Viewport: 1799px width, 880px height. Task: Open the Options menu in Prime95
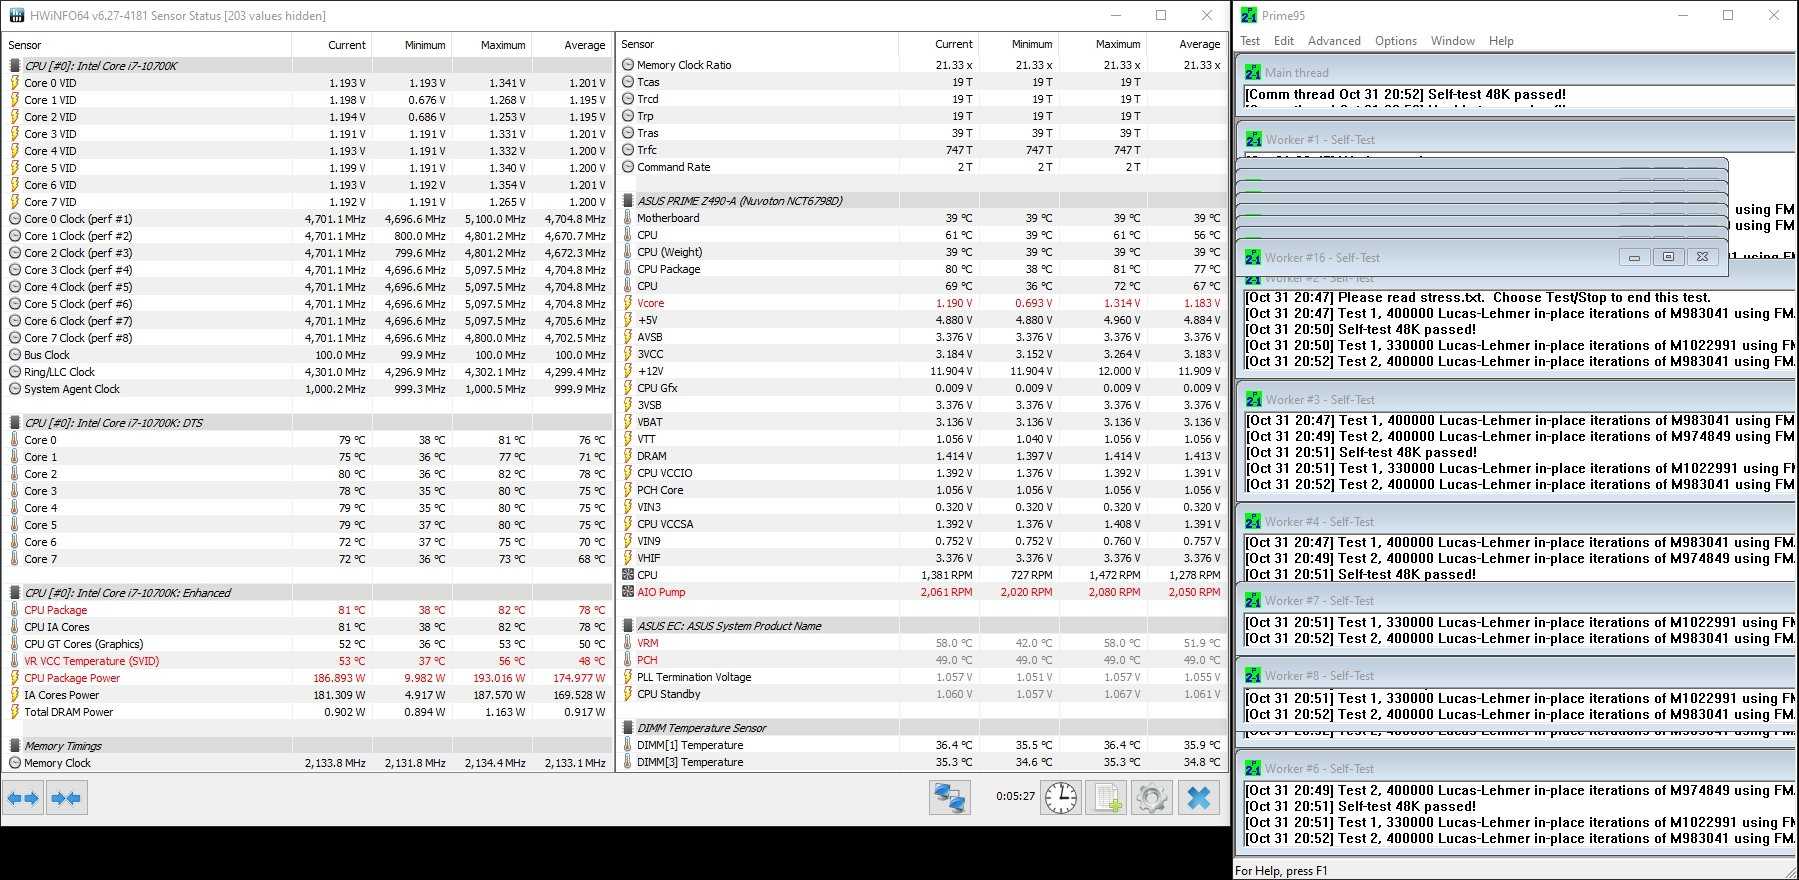coord(1395,41)
